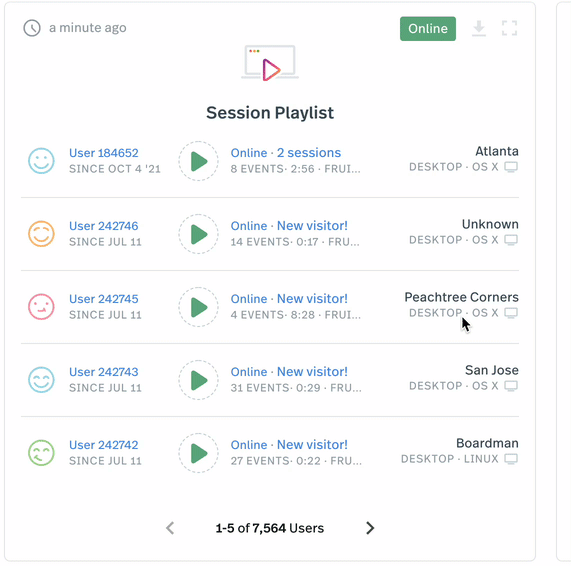Go to previous page of users
571x566 pixels.
170,528
